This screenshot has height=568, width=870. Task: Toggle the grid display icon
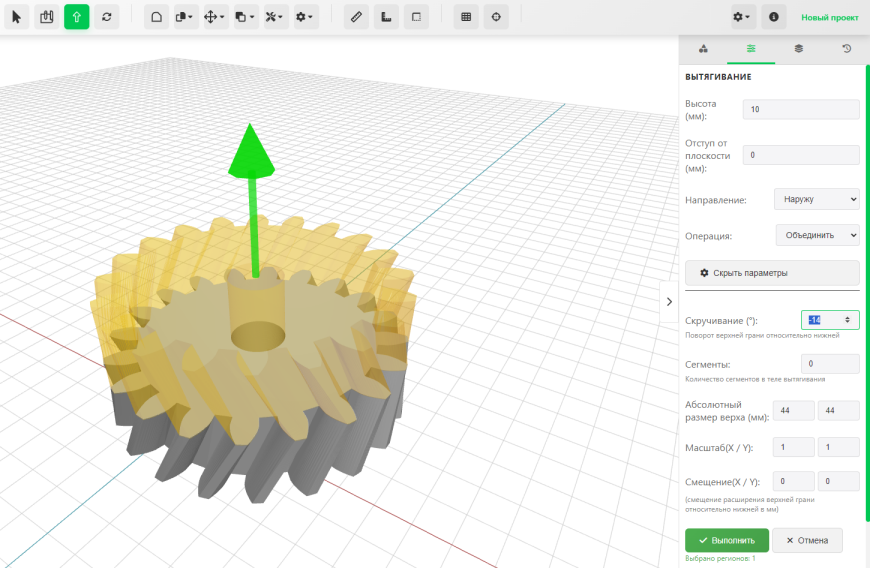tap(466, 17)
